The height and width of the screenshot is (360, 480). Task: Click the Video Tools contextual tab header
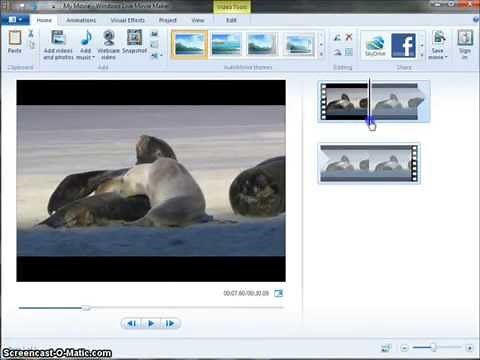[x=232, y=7]
